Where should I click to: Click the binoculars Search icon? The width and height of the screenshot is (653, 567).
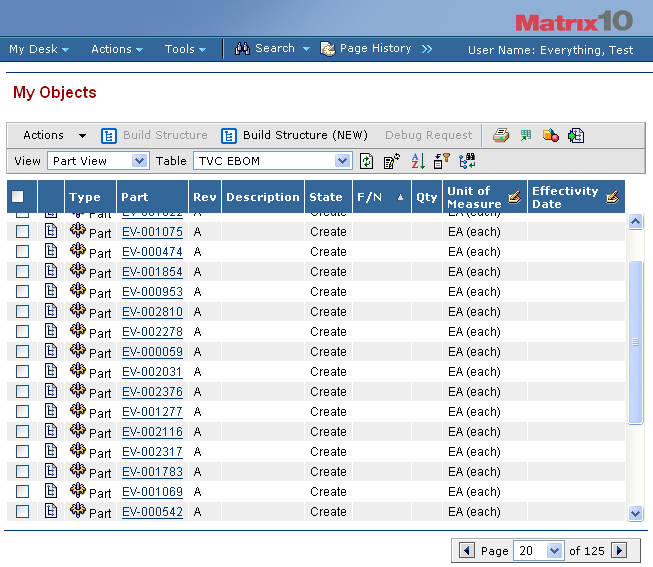coord(242,49)
